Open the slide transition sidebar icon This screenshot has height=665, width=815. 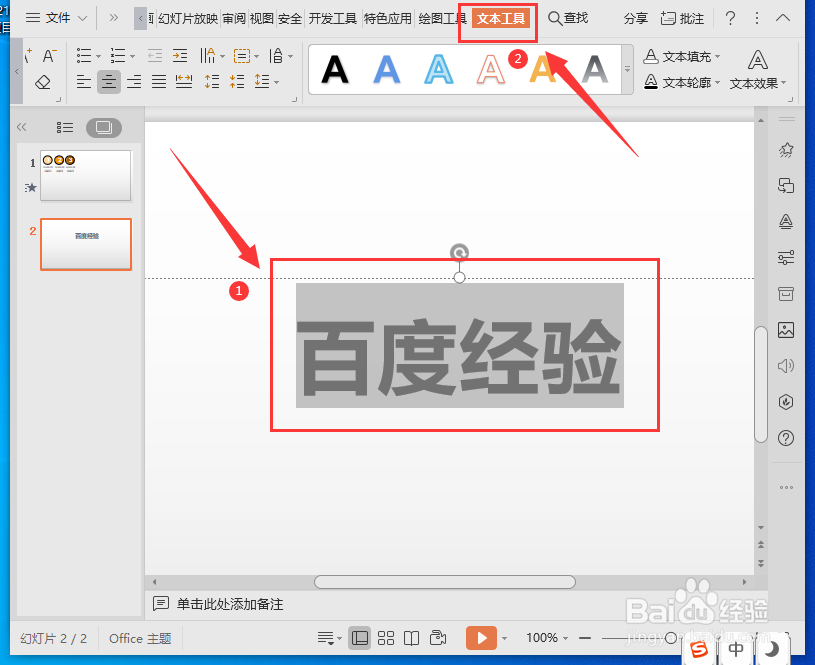786,186
